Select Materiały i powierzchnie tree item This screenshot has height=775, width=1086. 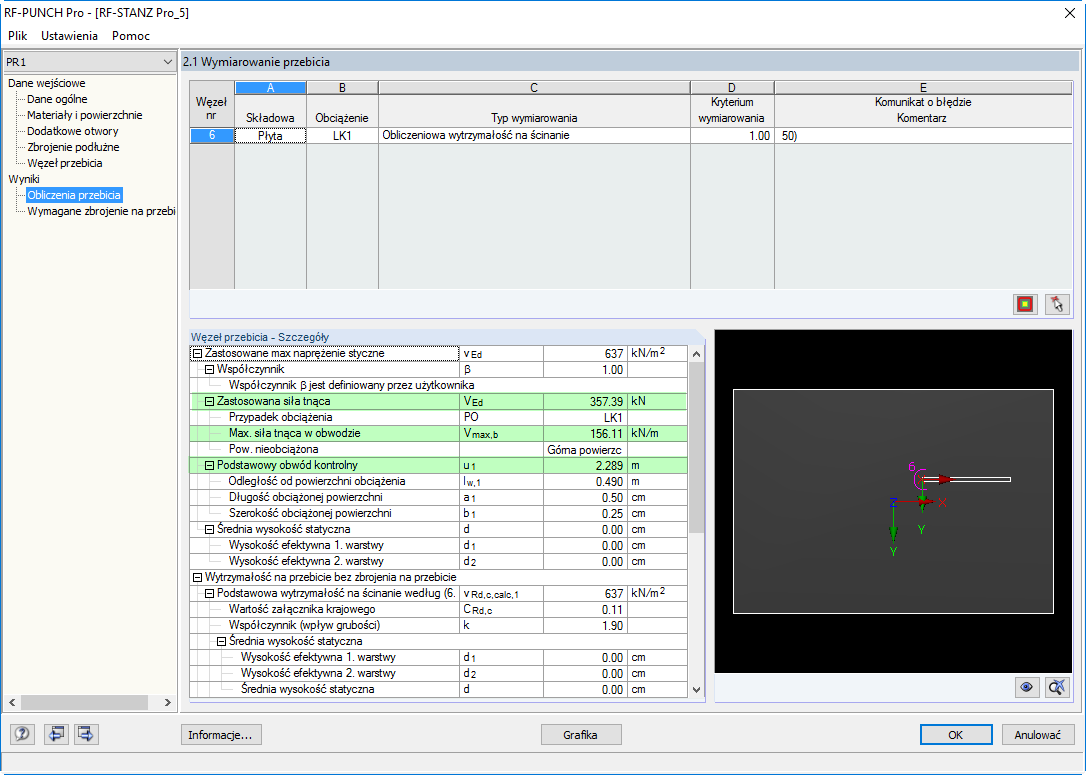(x=84, y=115)
